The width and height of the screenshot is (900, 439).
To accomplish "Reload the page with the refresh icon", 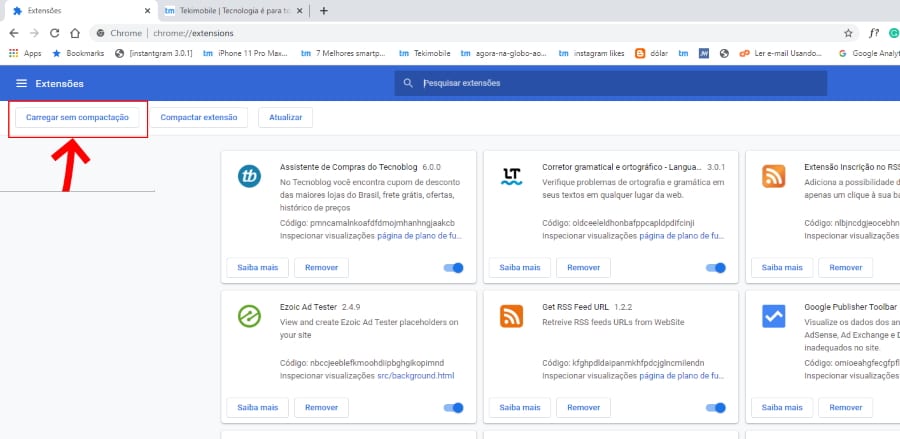I will [x=55, y=33].
